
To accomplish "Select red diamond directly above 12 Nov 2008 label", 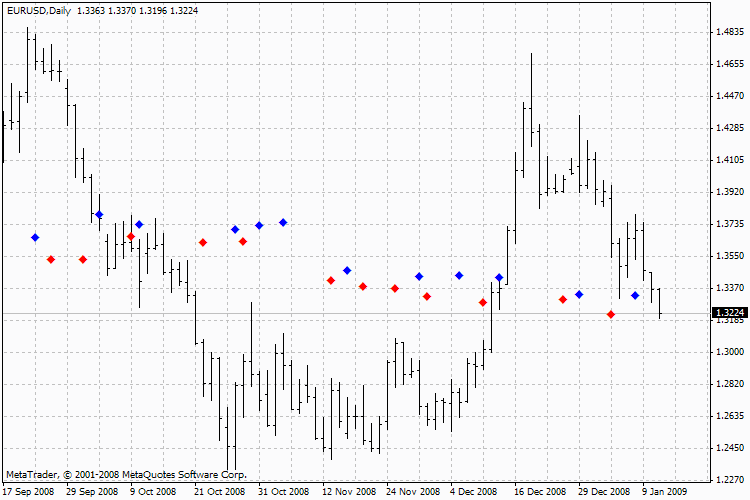I will (331, 281).
